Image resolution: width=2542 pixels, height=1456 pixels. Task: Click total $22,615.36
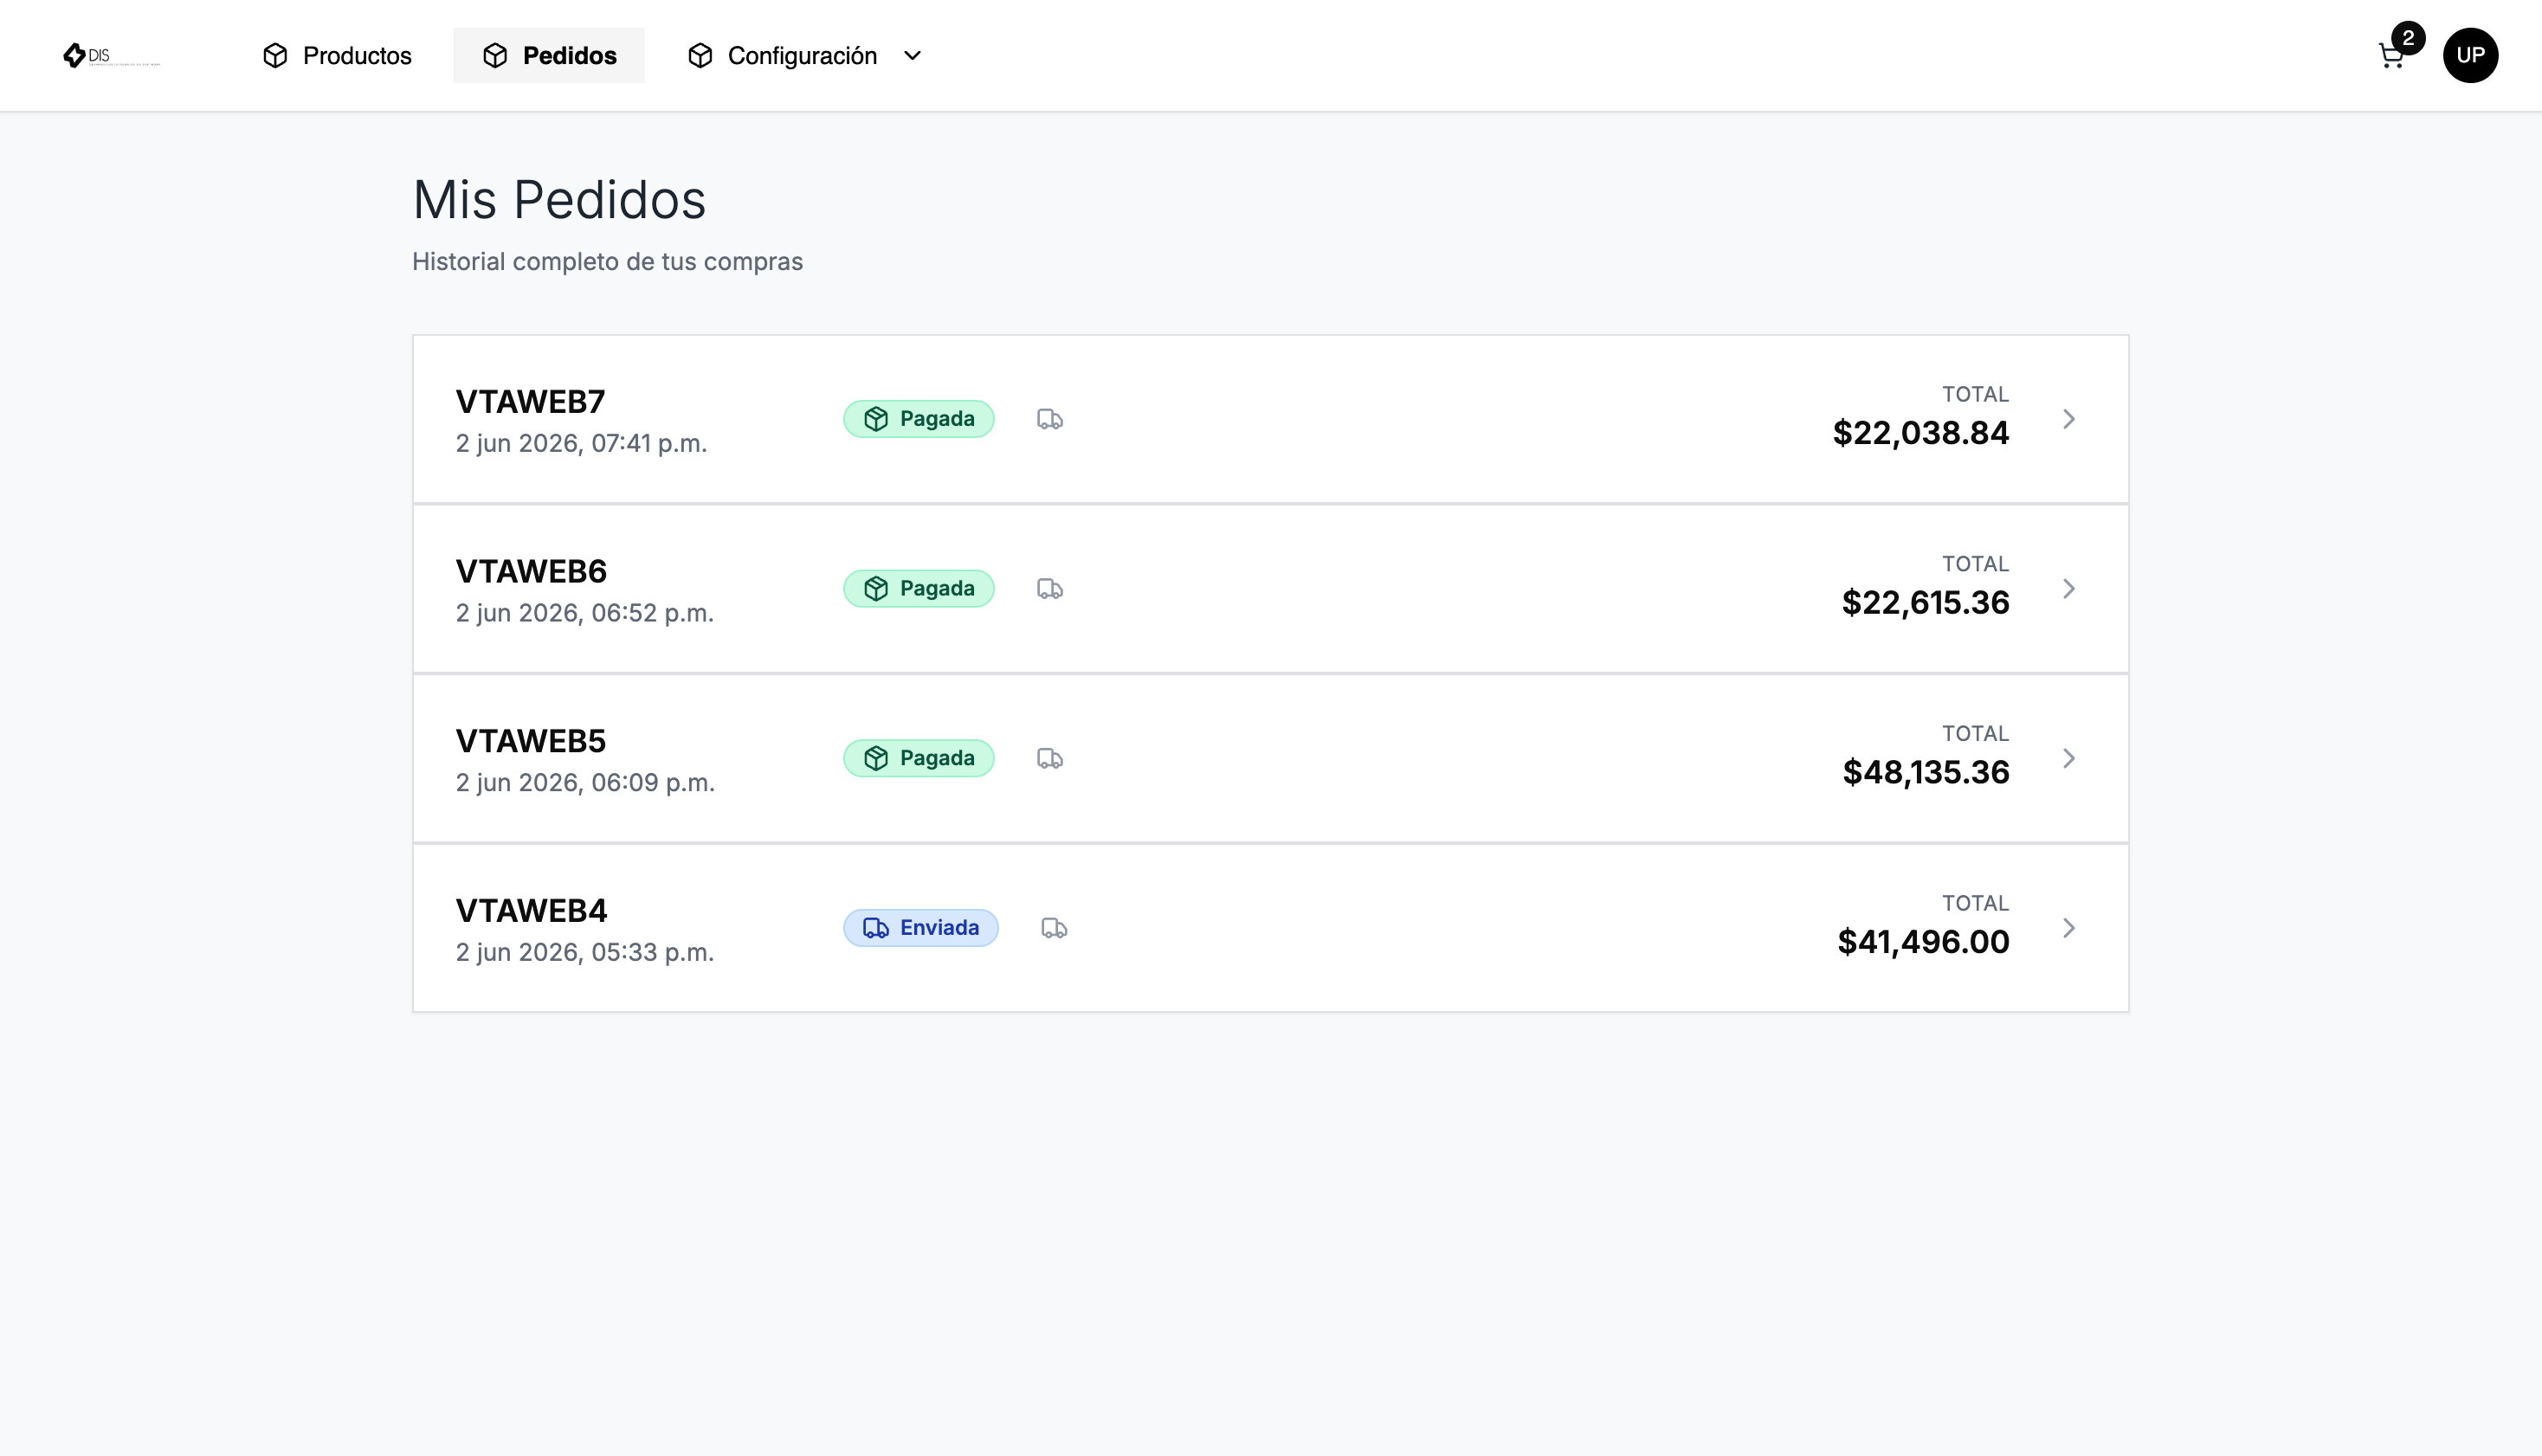[x=1925, y=603]
